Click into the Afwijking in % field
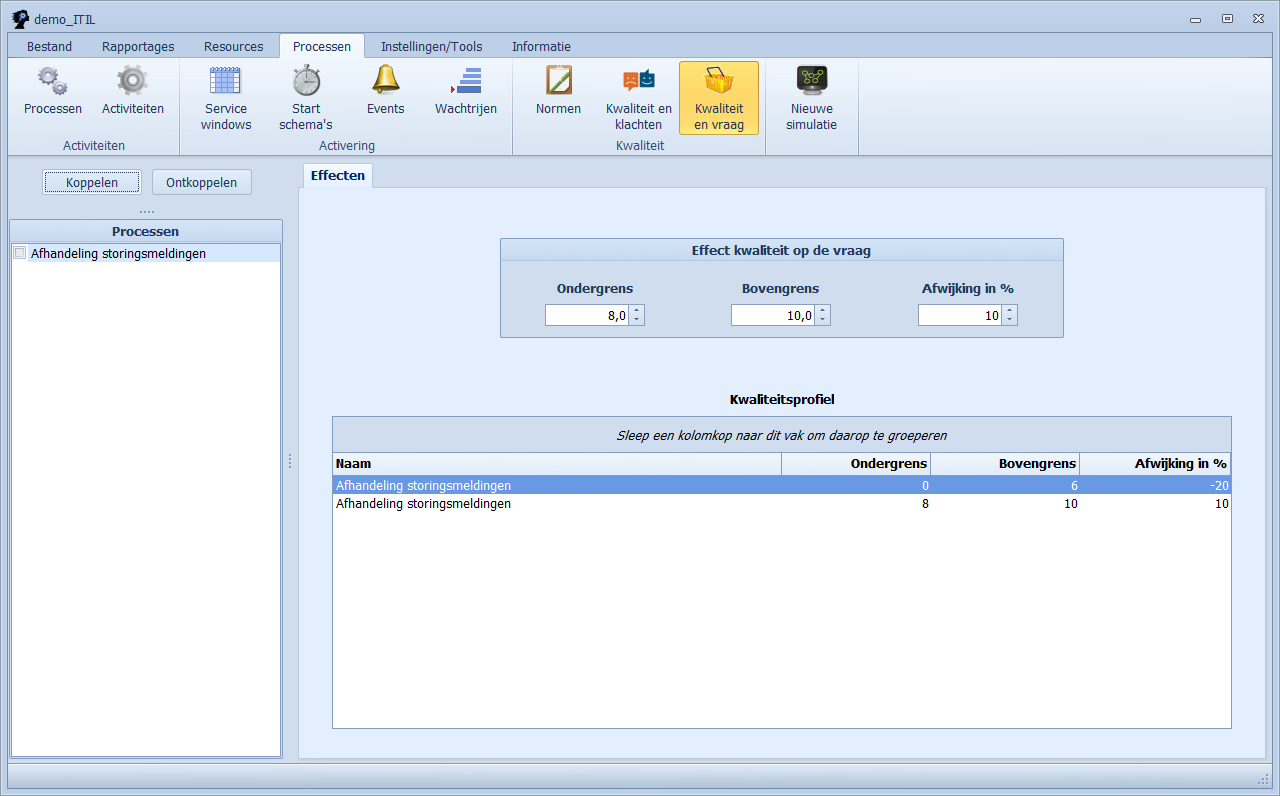The height and width of the screenshot is (796, 1280). tap(960, 315)
